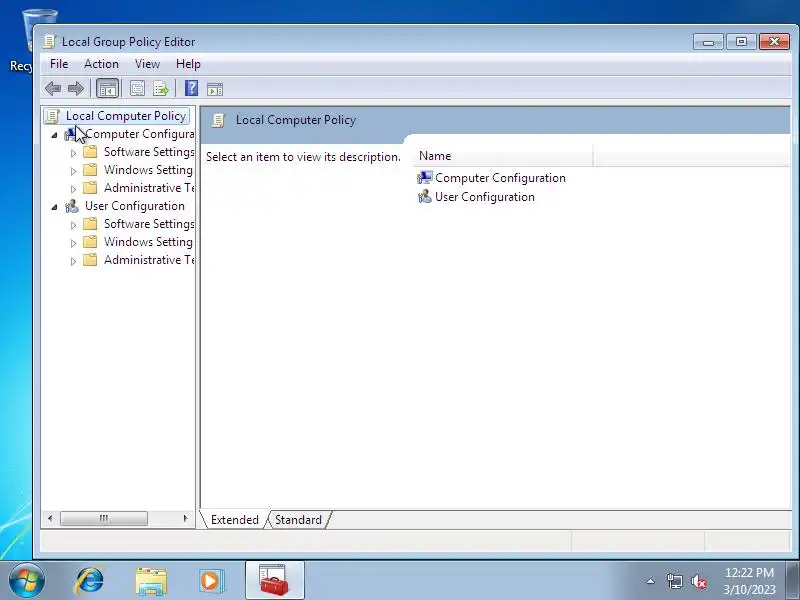
Task: Expand Administrative Templates under User Configuration
Action: (x=73, y=261)
